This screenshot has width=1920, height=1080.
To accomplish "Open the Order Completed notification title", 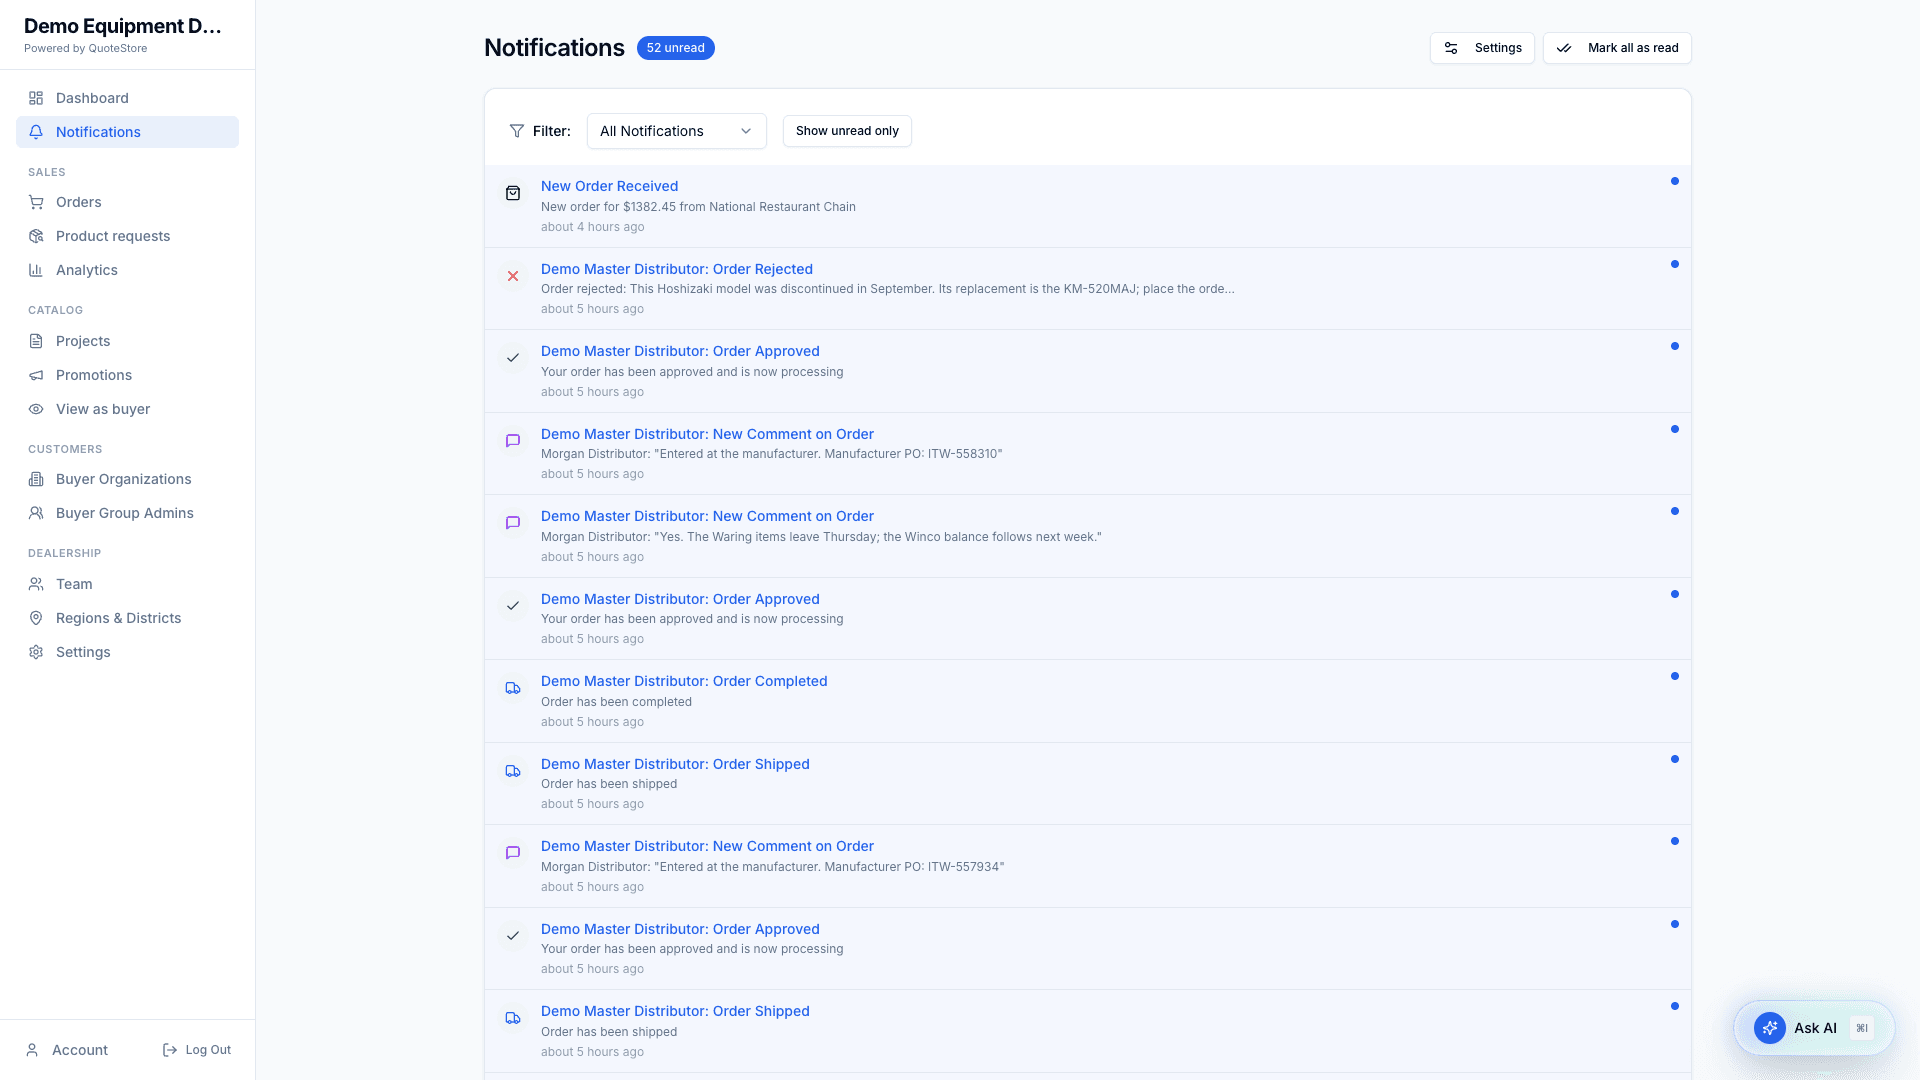I will (x=684, y=681).
